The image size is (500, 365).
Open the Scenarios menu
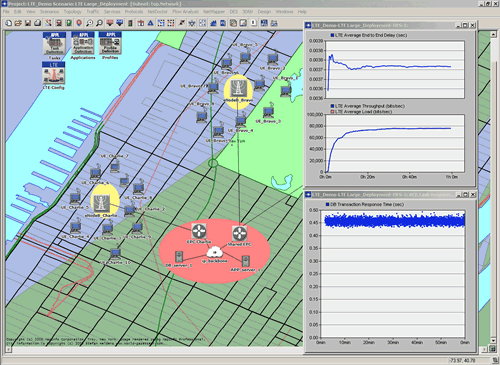pyautogui.click(x=49, y=12)
